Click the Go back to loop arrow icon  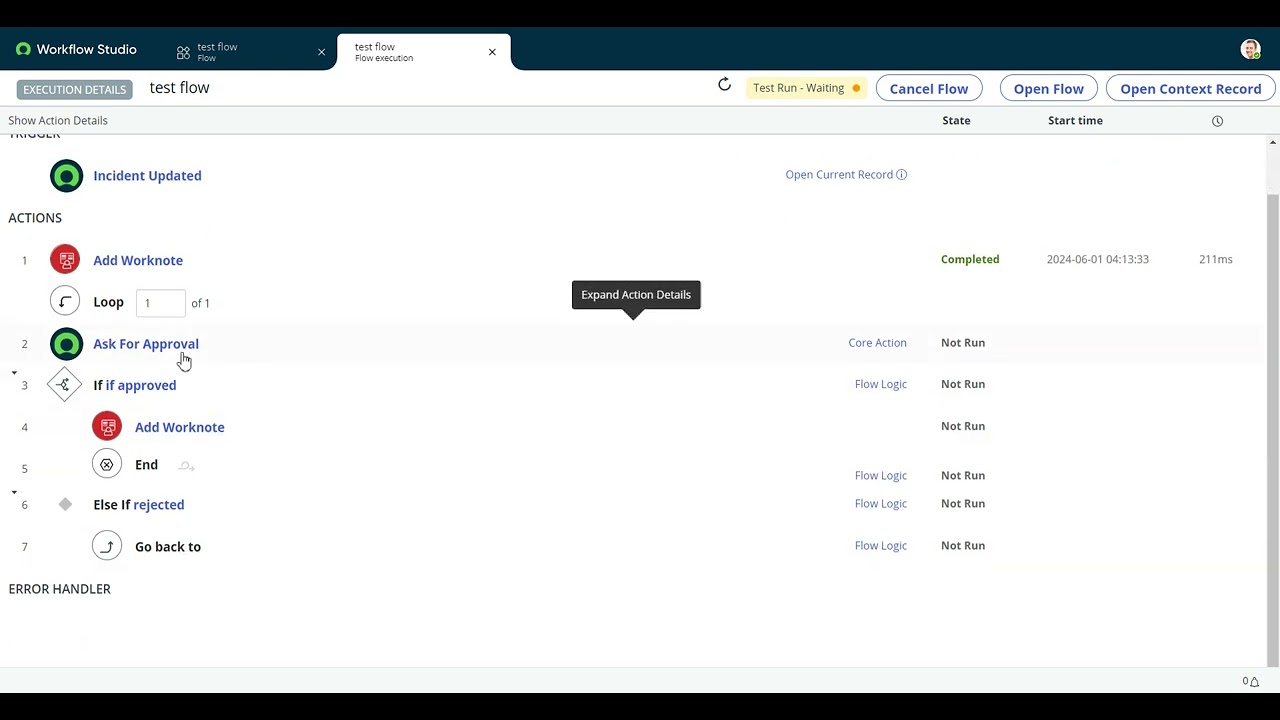(x=107, y=546)
